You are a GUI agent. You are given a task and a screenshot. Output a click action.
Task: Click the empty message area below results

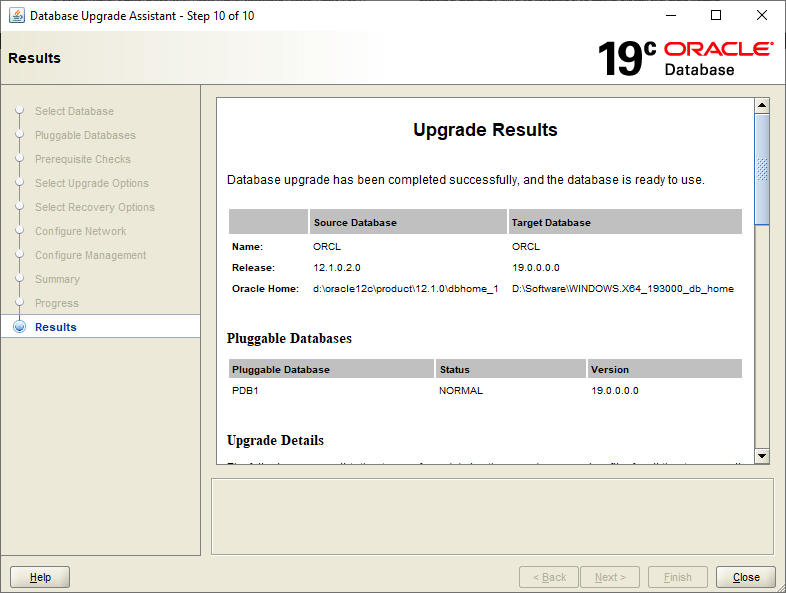point(492,516)
